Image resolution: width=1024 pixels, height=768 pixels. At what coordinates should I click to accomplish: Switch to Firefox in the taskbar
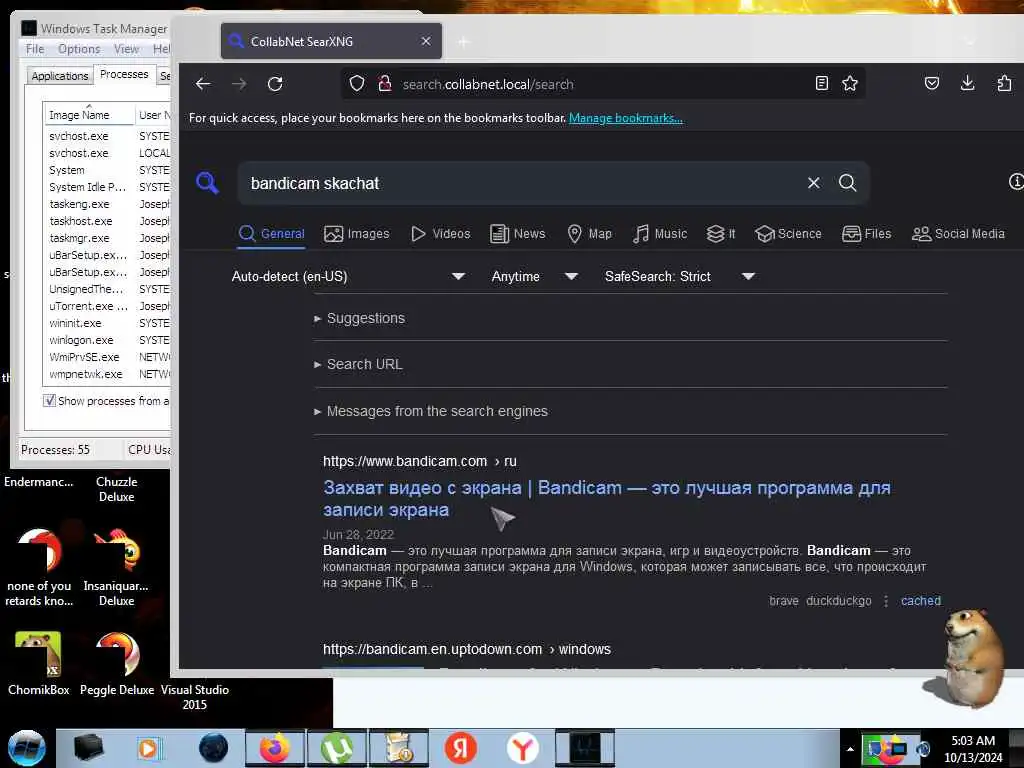(x=275, y=748)
